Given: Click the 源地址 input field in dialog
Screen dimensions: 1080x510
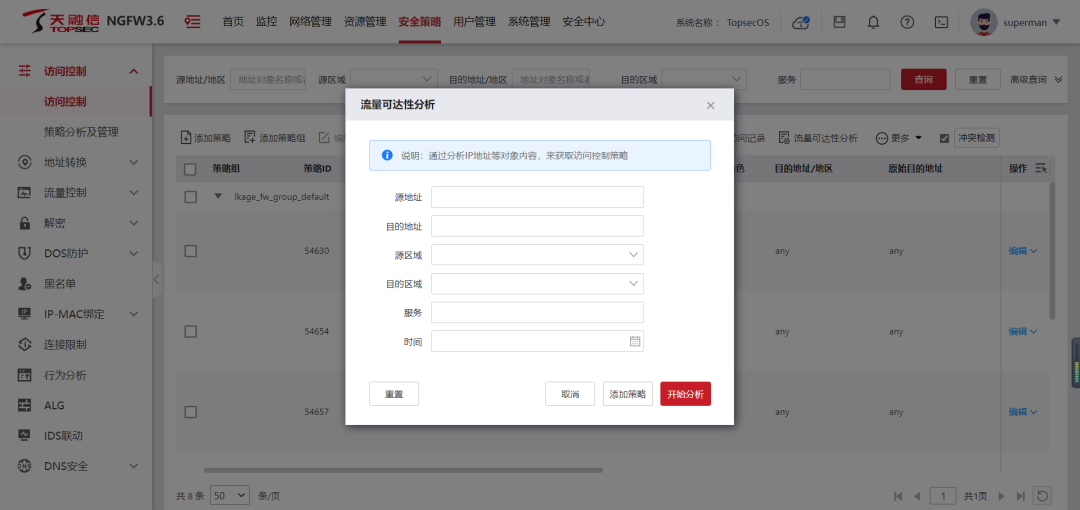Looking at the screenshot, I should click(537, 197).
